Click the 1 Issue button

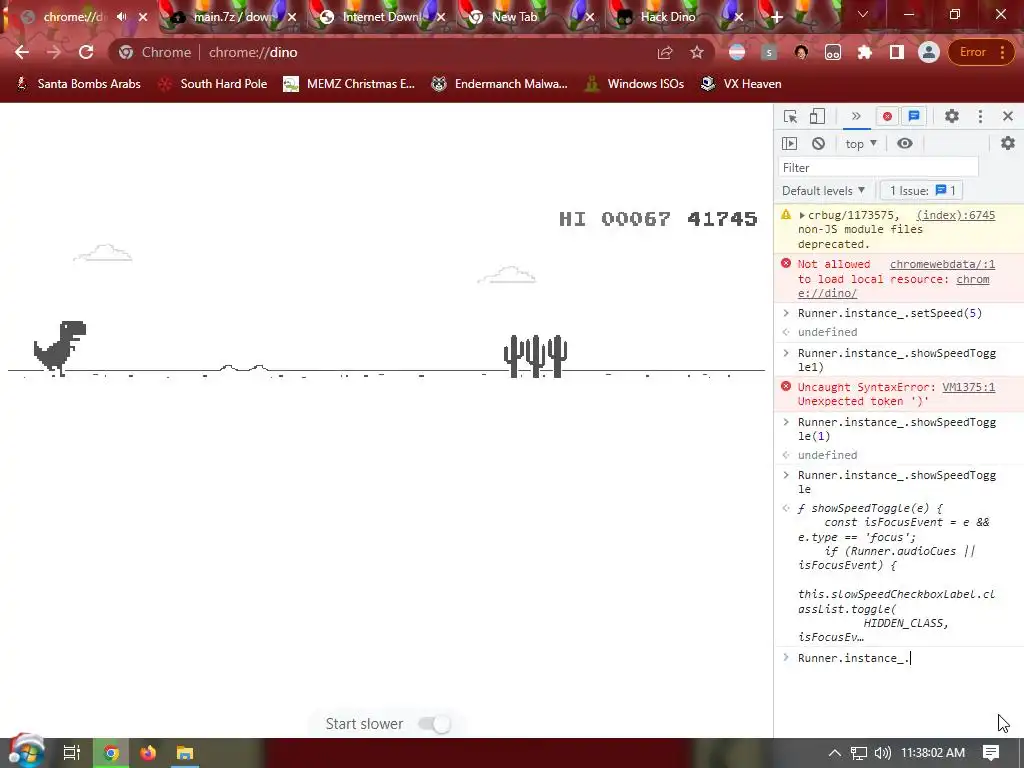[922, 191]
